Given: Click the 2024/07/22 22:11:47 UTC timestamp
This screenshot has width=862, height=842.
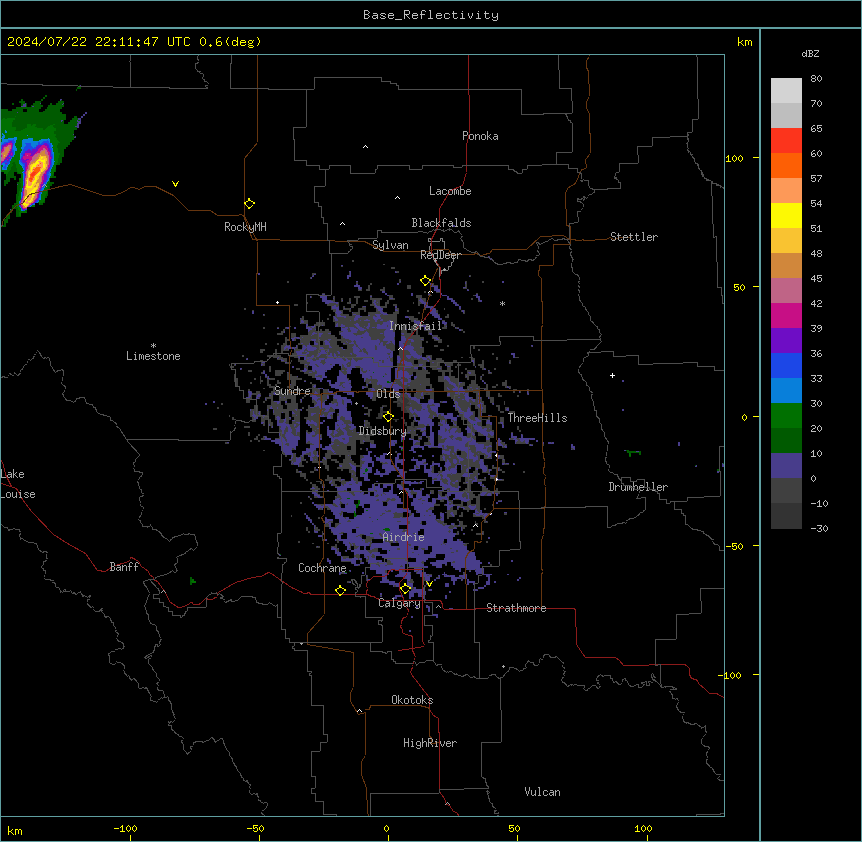Looking at the screenshot, I should (99, 42).
